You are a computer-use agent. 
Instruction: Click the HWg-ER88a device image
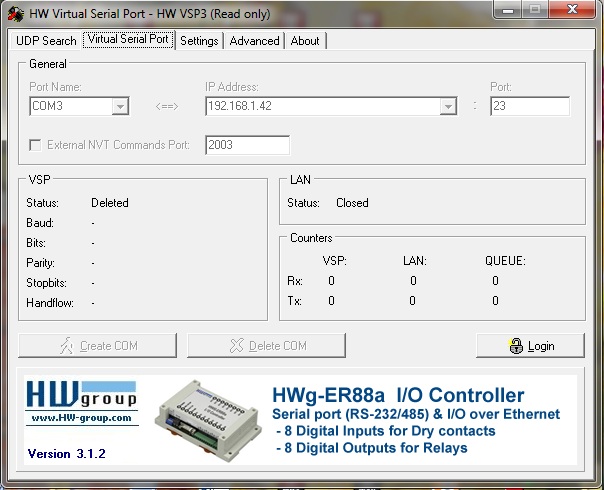(208, 420)
